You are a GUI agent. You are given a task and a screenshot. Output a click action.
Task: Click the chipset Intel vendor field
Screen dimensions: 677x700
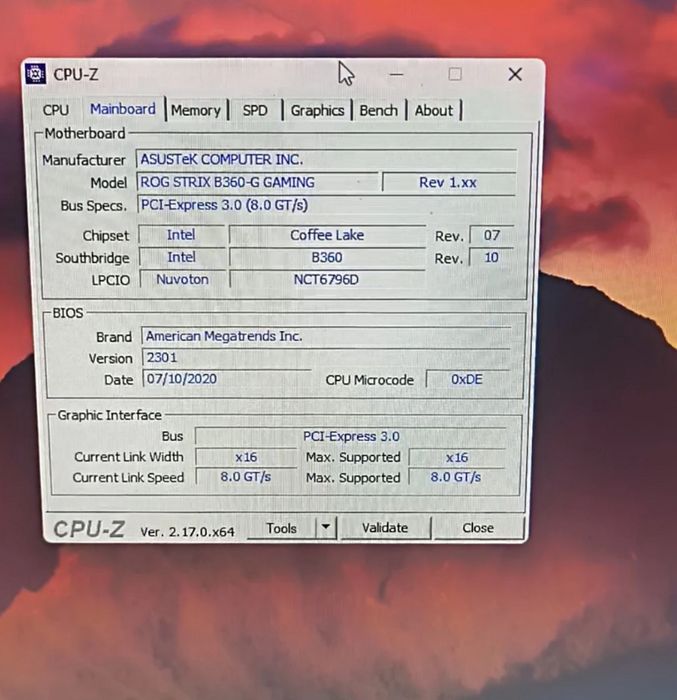[181, 235]
